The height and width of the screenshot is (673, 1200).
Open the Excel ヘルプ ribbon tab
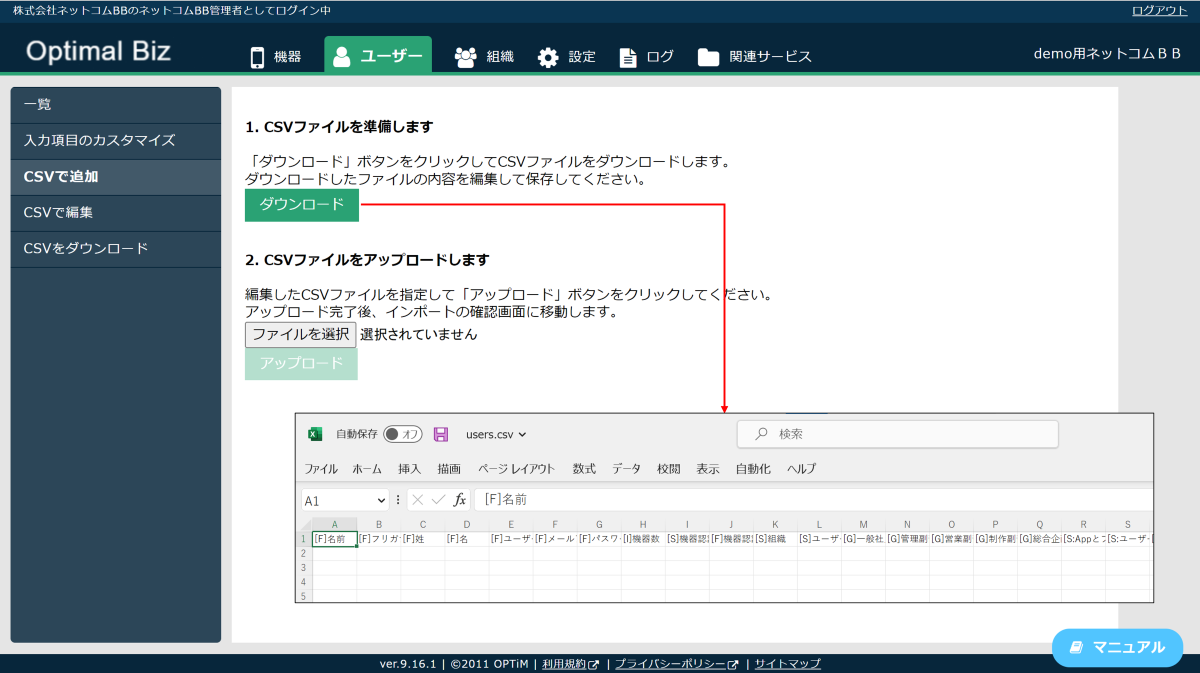[801, 468]
